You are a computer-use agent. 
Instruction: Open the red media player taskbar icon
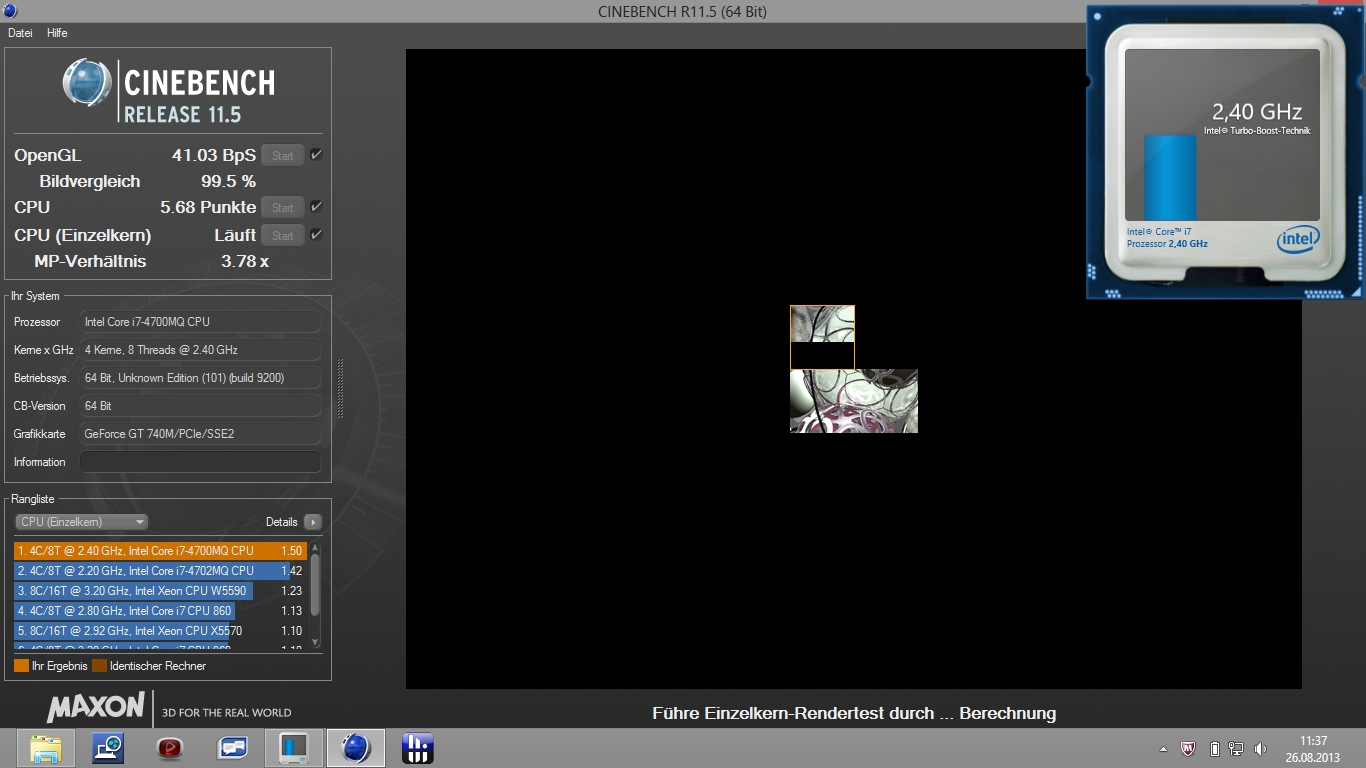click(170, 748)
